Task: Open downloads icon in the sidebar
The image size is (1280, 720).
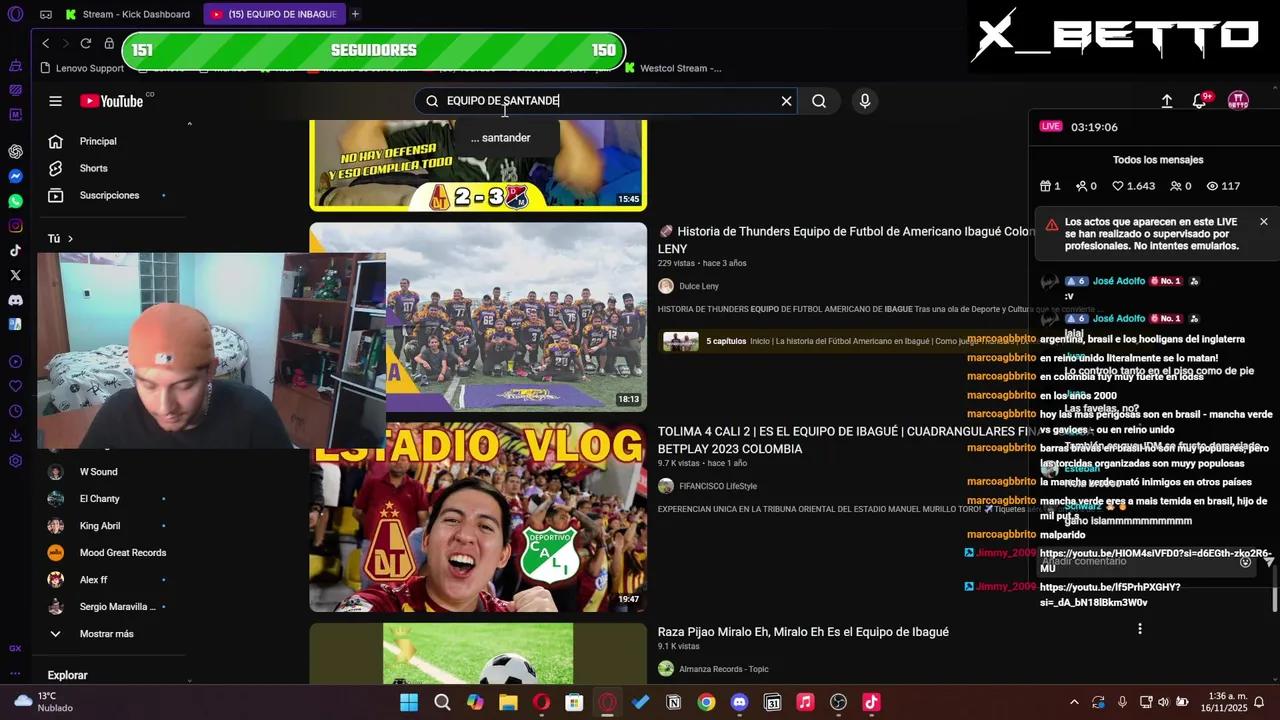Action: click(15, 436)
